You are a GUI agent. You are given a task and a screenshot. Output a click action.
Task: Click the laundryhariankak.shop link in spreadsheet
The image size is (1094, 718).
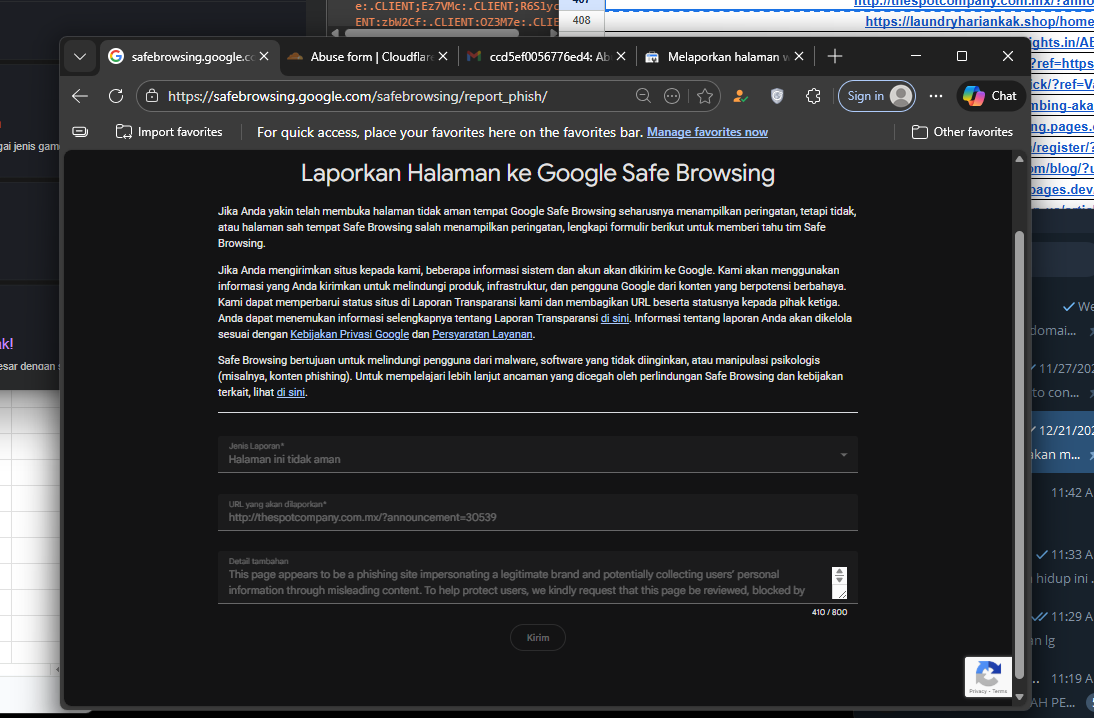[980, 22]
